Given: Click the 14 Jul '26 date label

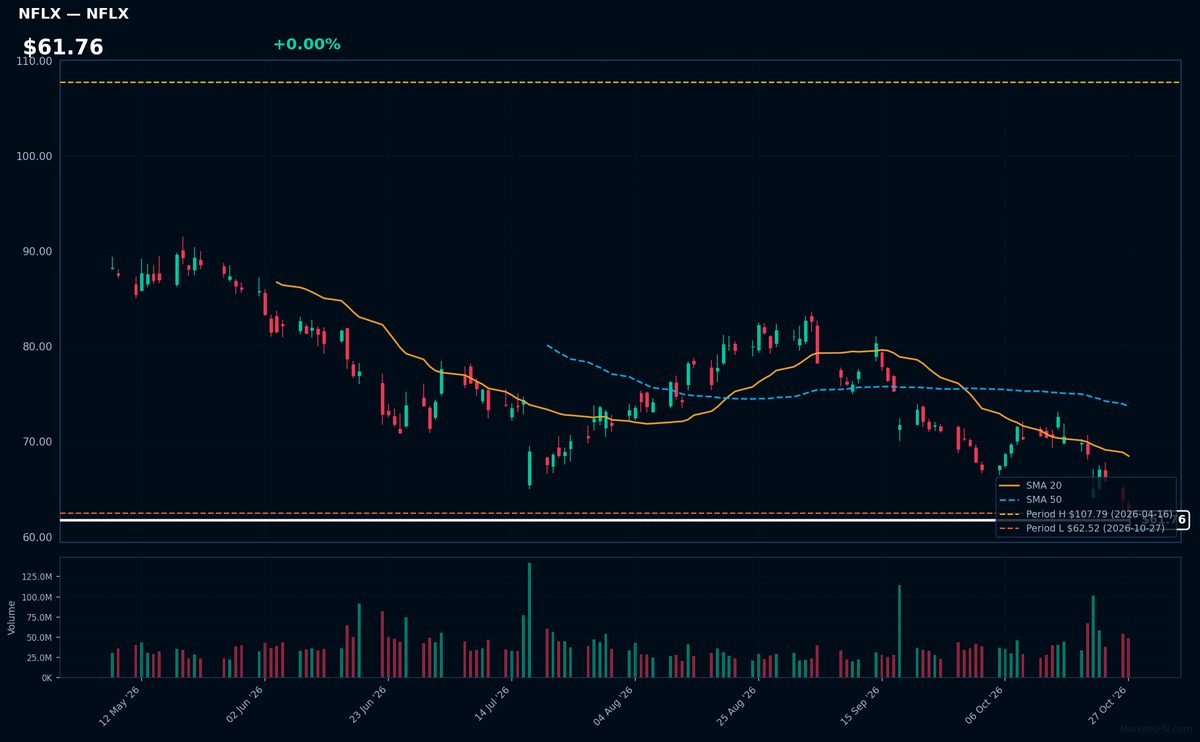Looking at the screenshot, I should pos(490,706).
